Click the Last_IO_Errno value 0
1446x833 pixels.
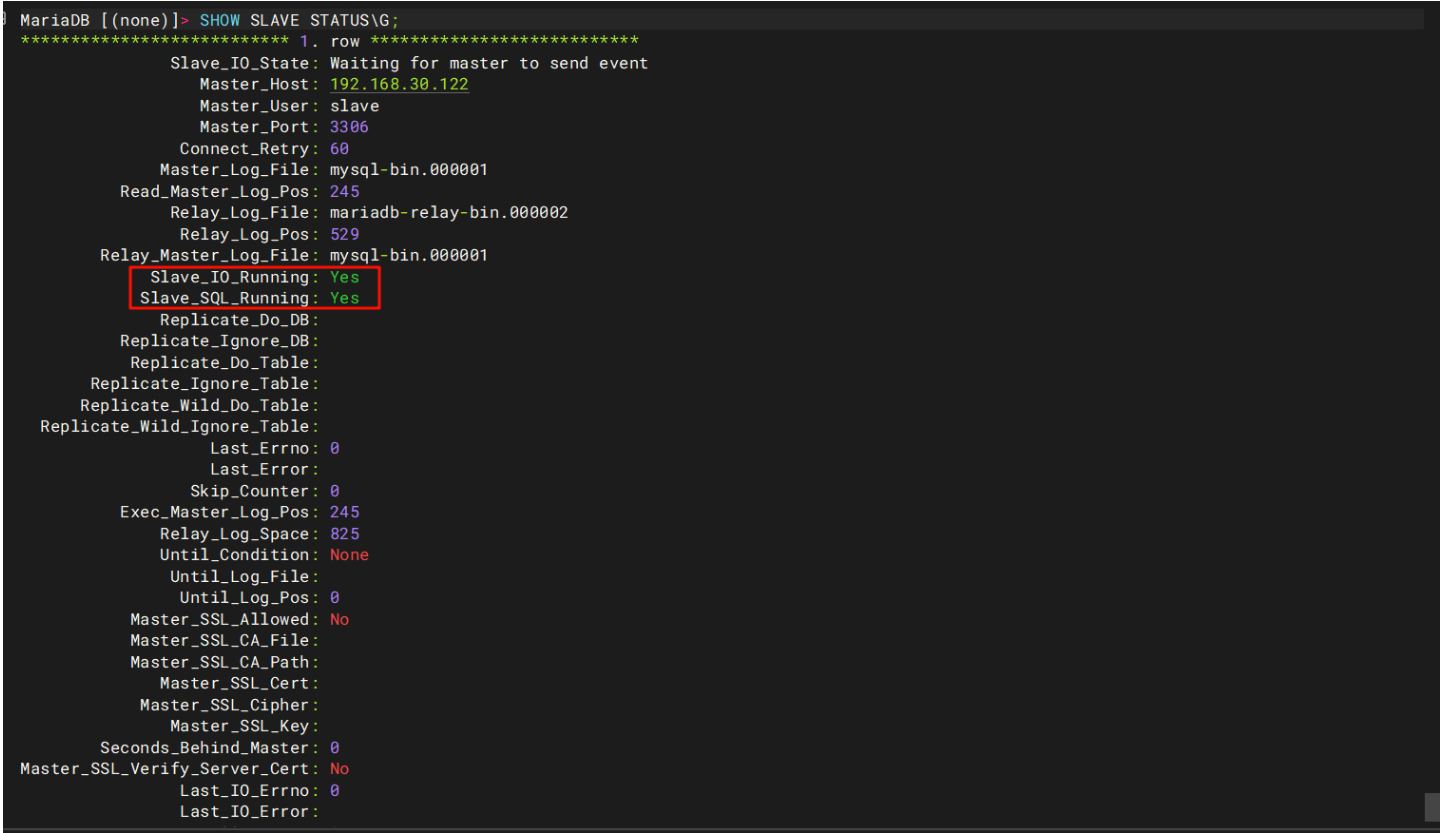(x=334, y=790)
